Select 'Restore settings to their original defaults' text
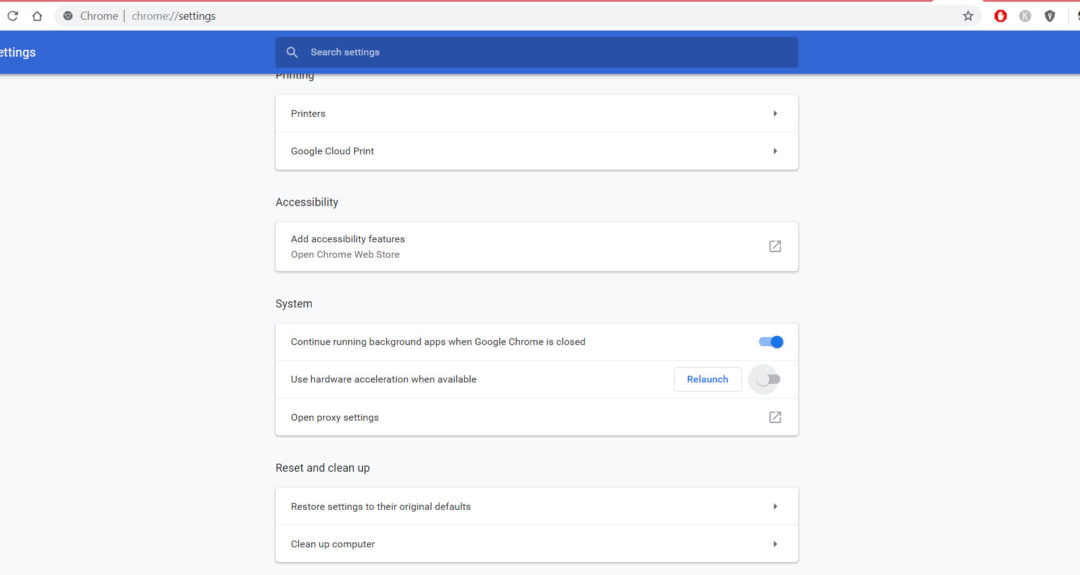The height and width of the screenshot is (575, 1080). pyautogui.click(x=381, y=507)
